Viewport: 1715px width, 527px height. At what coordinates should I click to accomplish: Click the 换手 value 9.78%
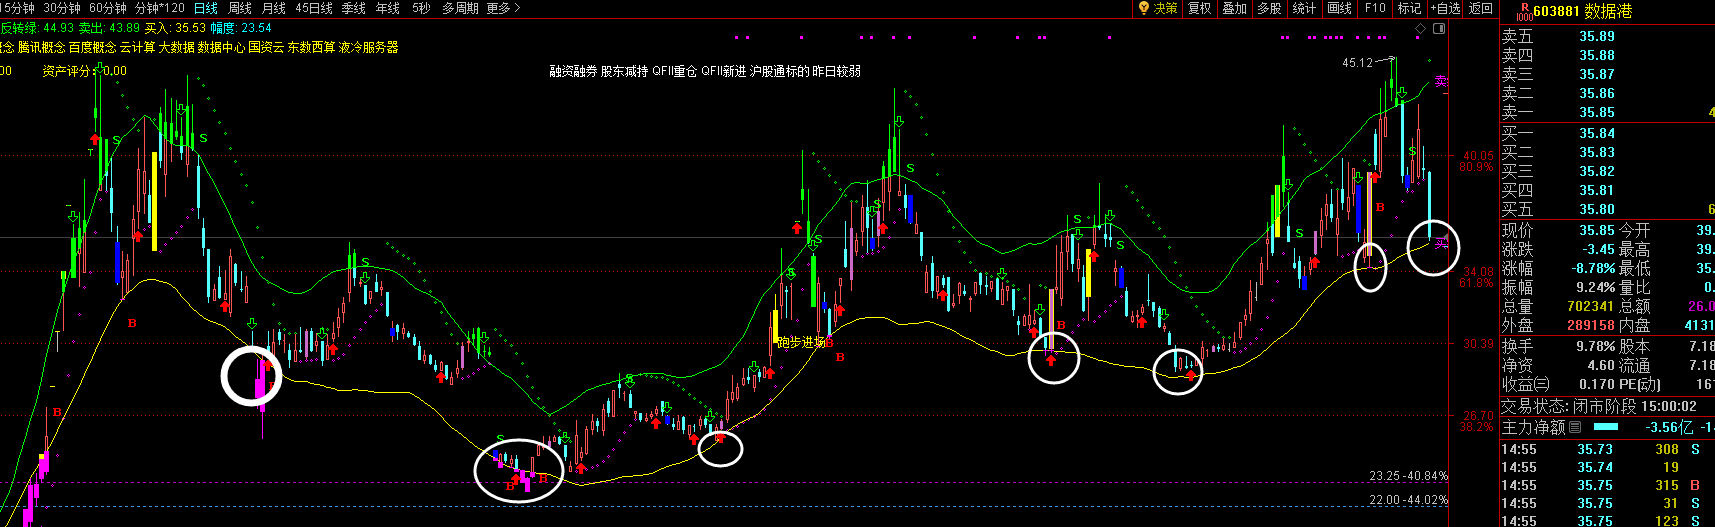point(1594,345)
